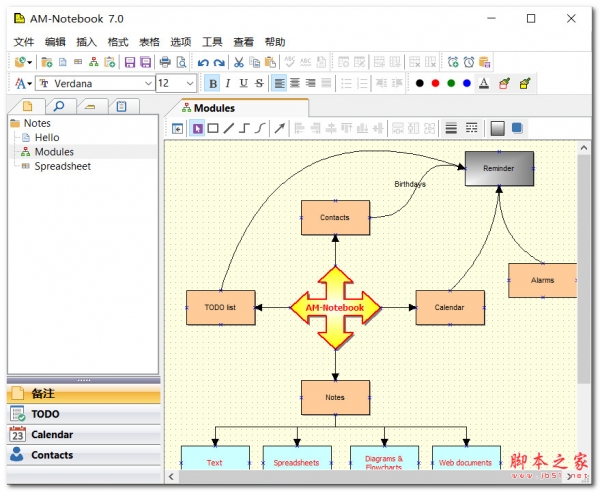Cut the selection with scissors icon
This screenshot has height=492, width=600.
pos(239,62)
